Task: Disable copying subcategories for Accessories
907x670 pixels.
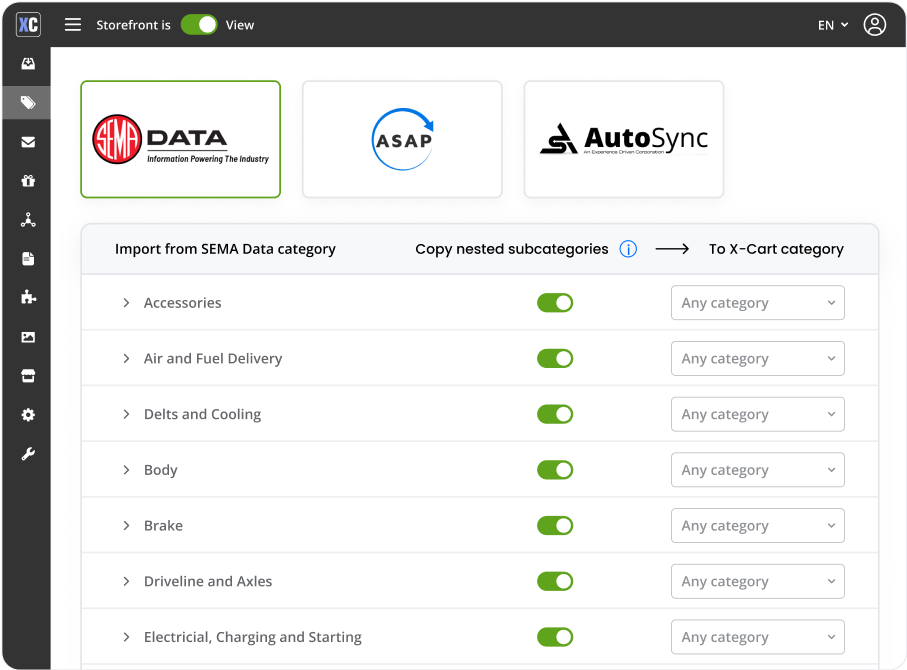Action: pos(555,302)
